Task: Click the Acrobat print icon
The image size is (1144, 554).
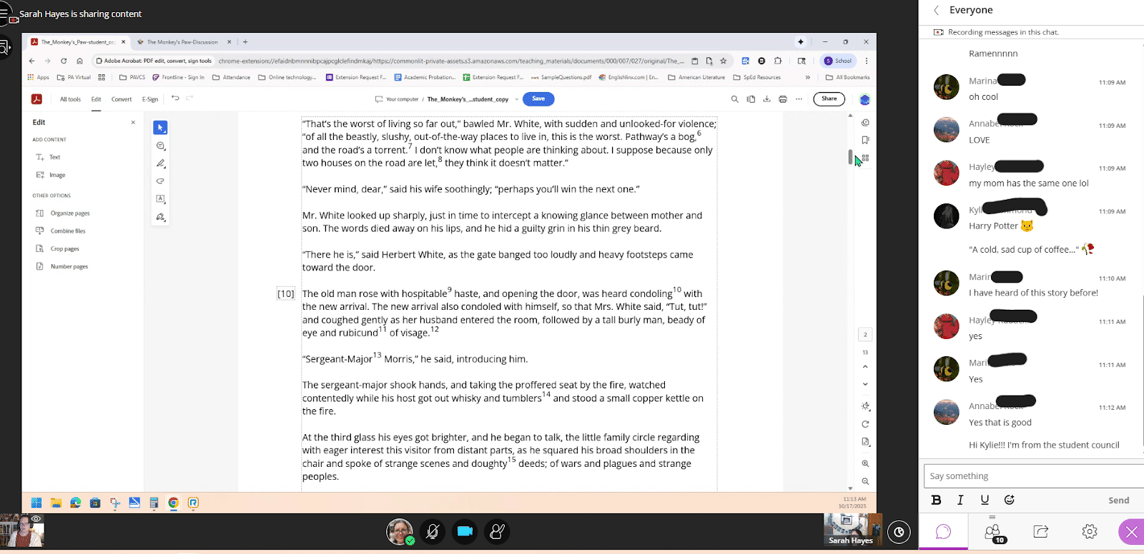Action: coord(782,99)
